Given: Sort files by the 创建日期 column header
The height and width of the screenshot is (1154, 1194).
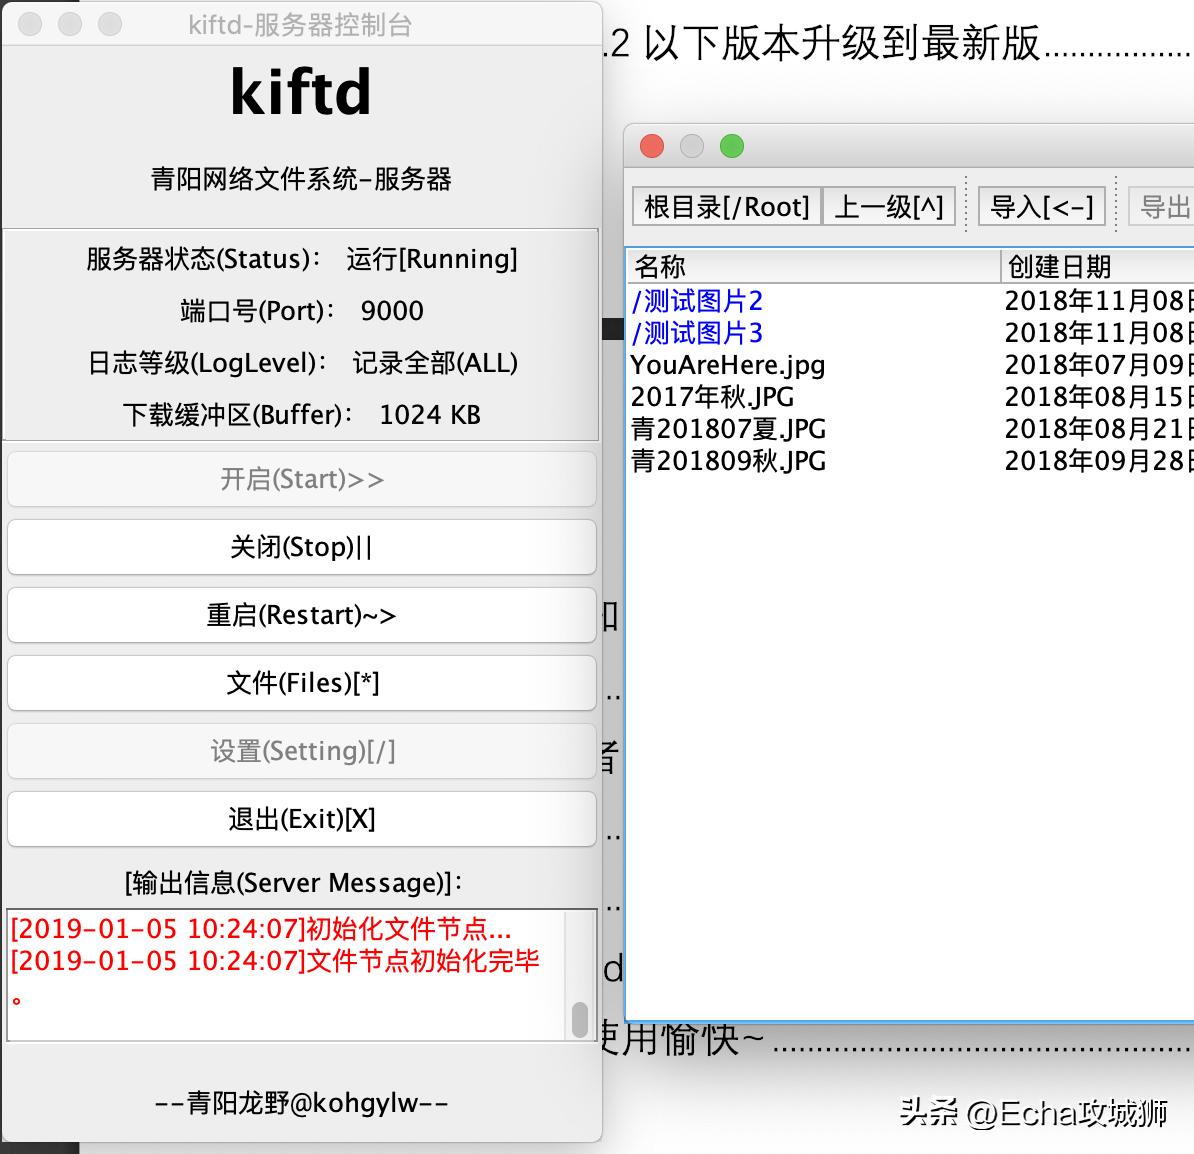Looking at the screenshot, I should [1060, 267].
